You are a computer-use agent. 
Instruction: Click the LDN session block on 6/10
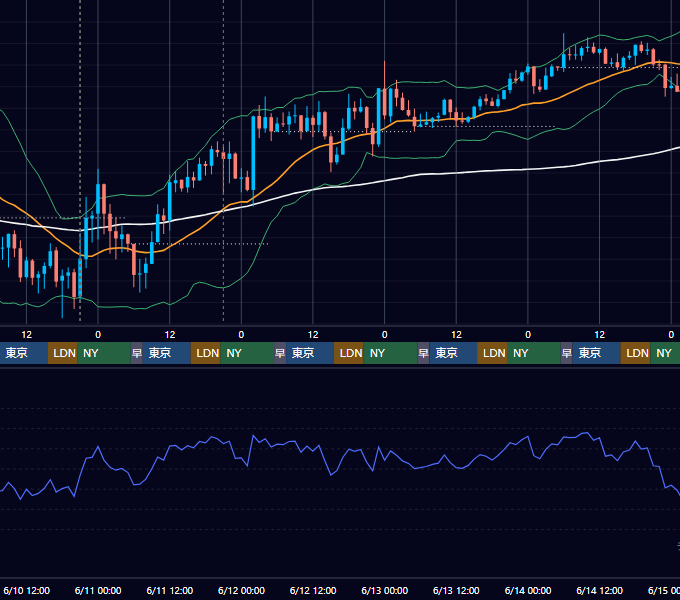[x=62, y=353]
